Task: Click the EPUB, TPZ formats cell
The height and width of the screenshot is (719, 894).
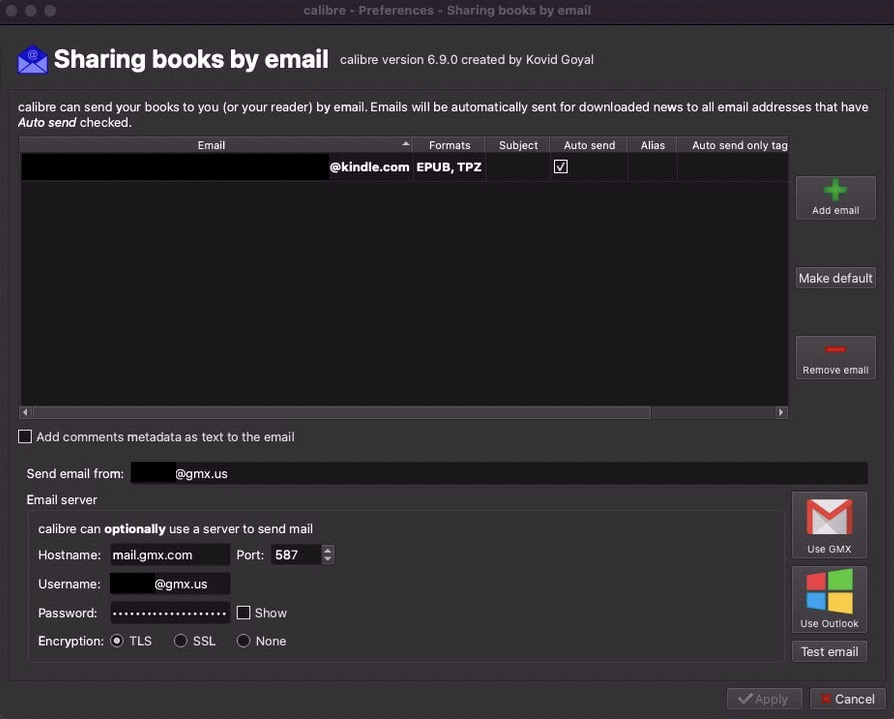Action: point(449,167)
